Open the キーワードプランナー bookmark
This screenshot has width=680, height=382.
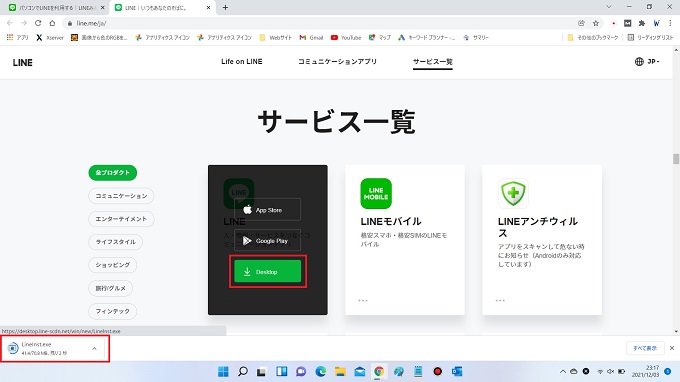pyautogui.click(x=426, y=38)
